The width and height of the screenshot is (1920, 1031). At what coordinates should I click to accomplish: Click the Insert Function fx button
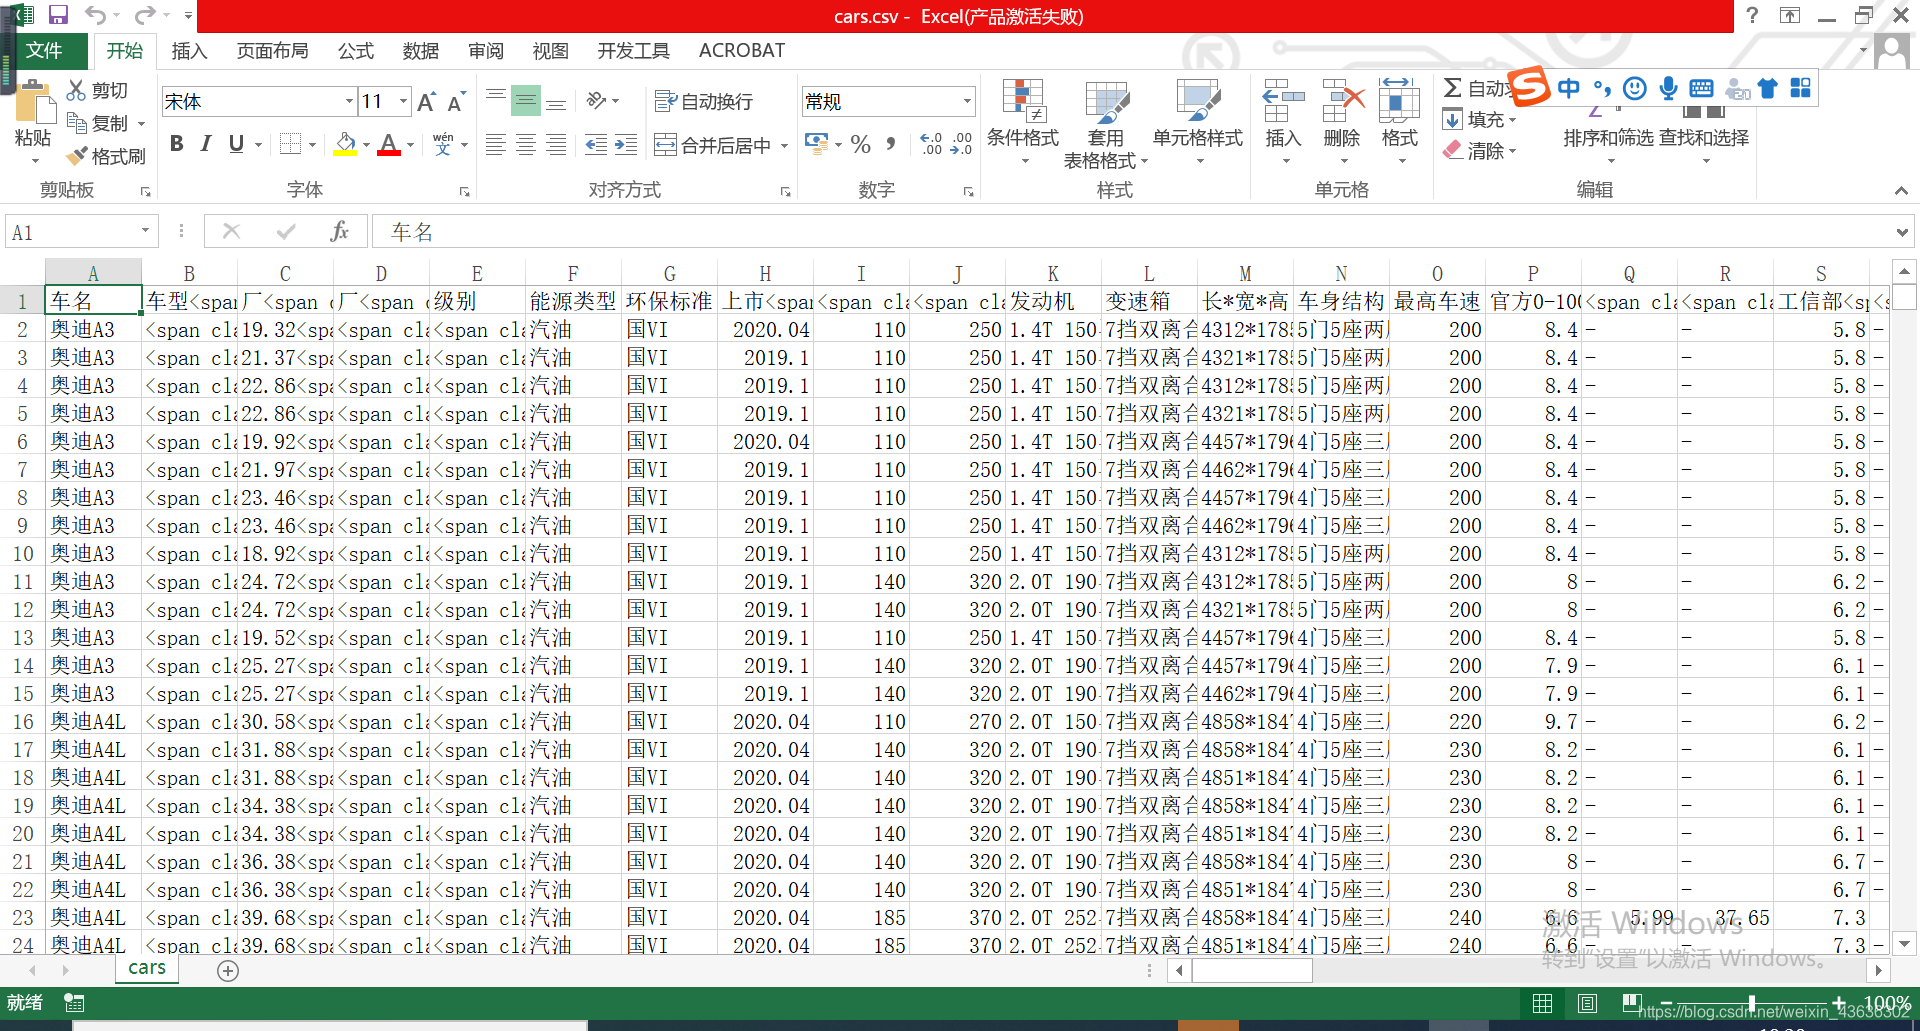339,231
